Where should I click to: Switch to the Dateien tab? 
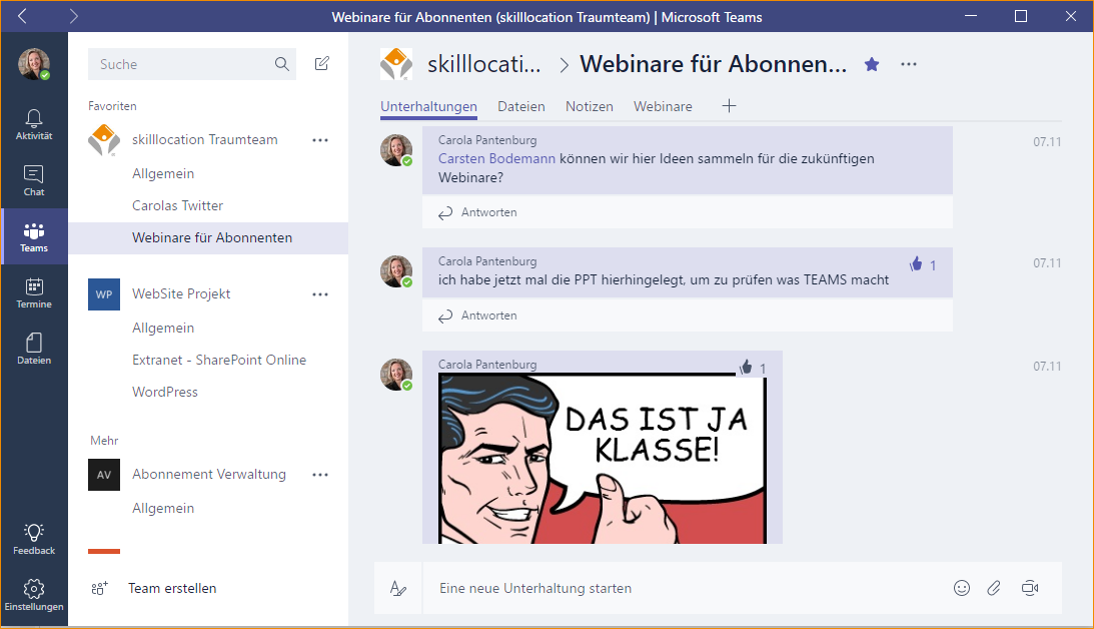[x=521, y=107]
